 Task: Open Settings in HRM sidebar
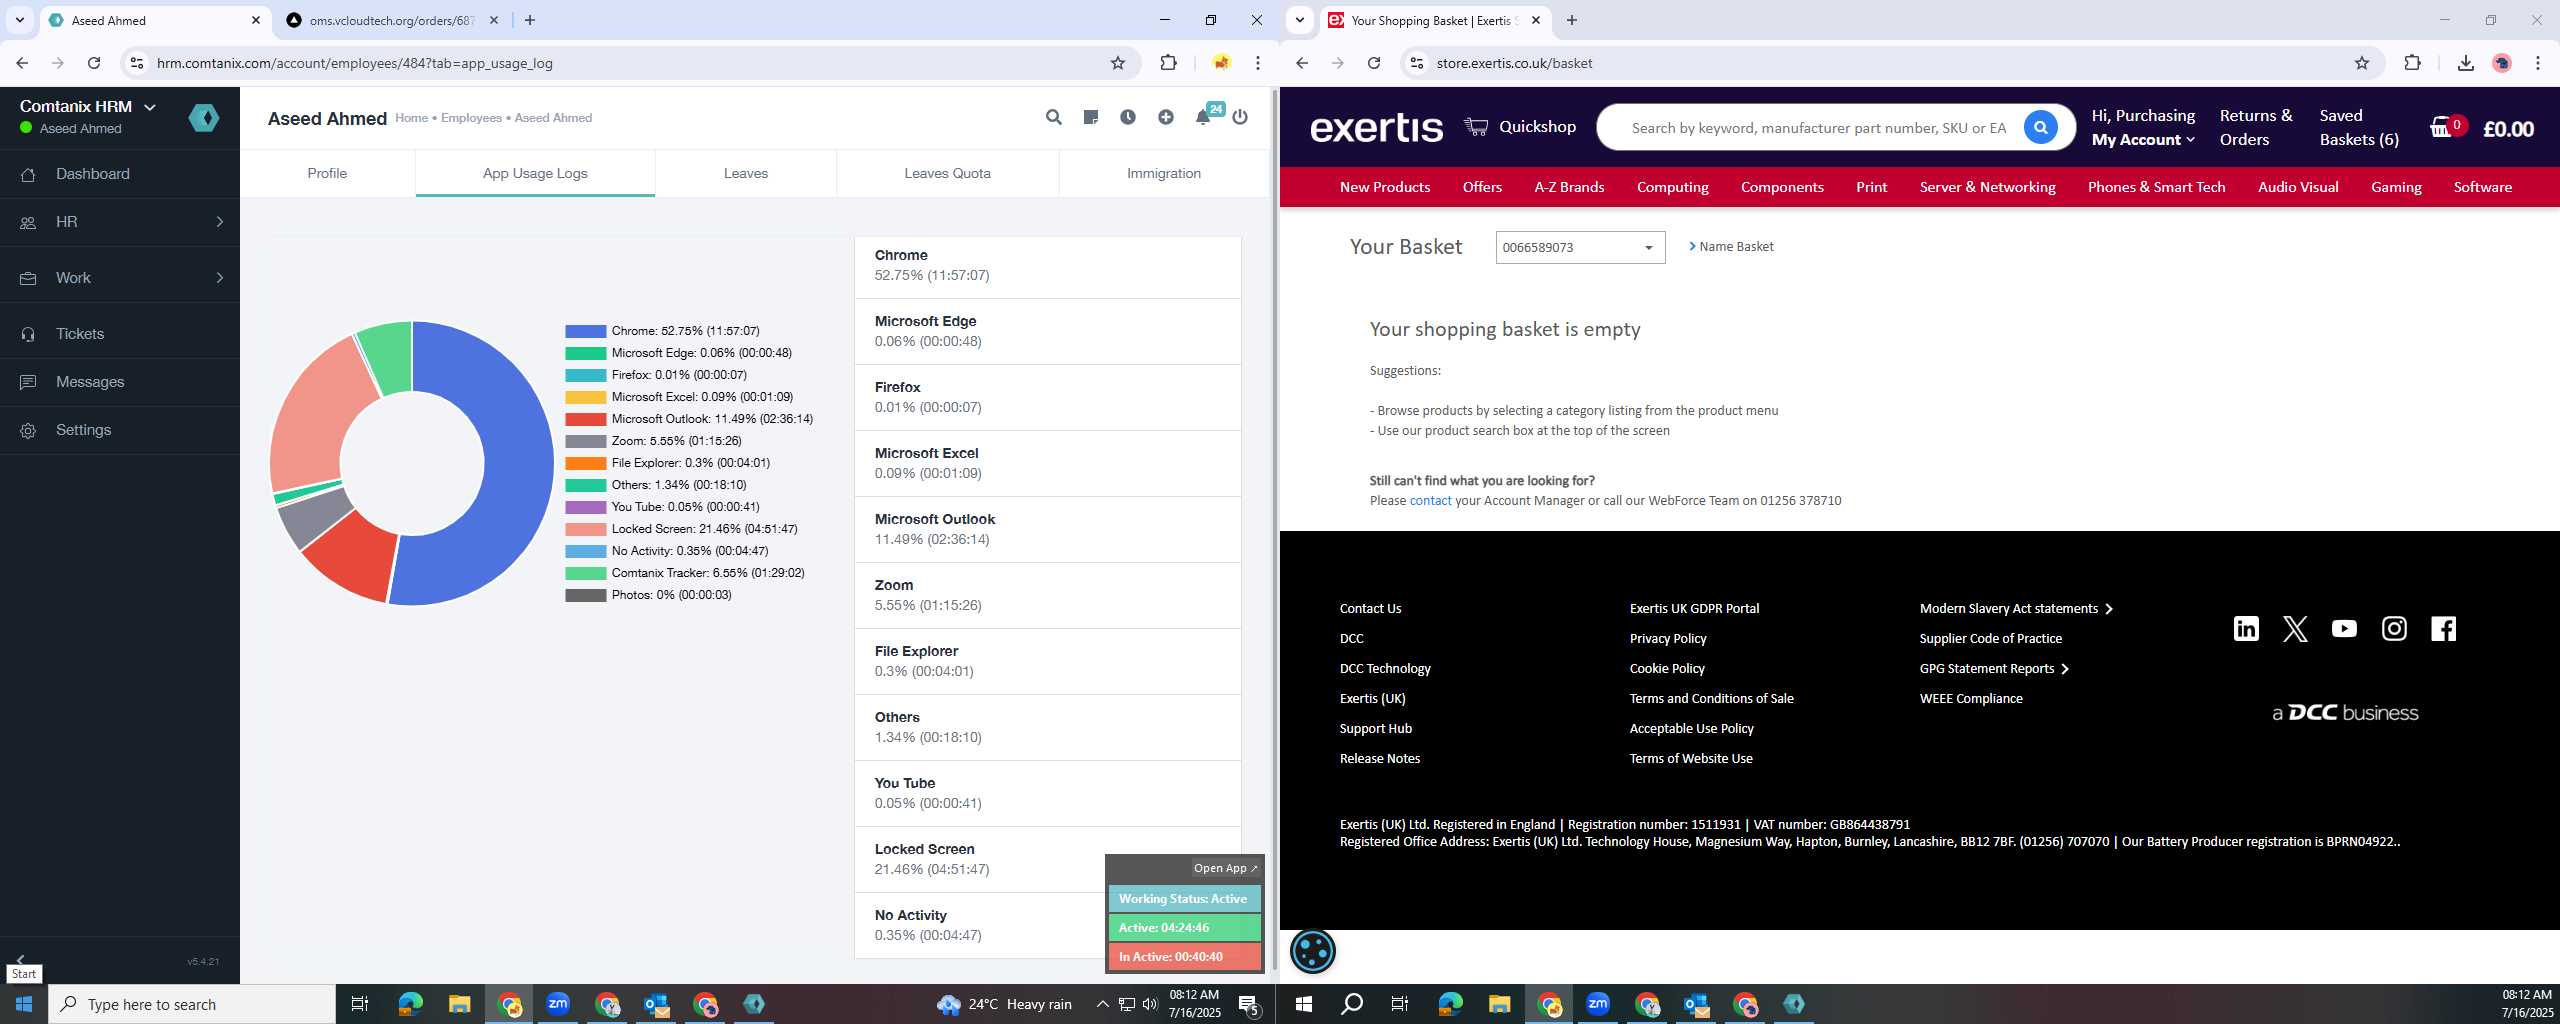pyautogui.click(x=120, y=430)
